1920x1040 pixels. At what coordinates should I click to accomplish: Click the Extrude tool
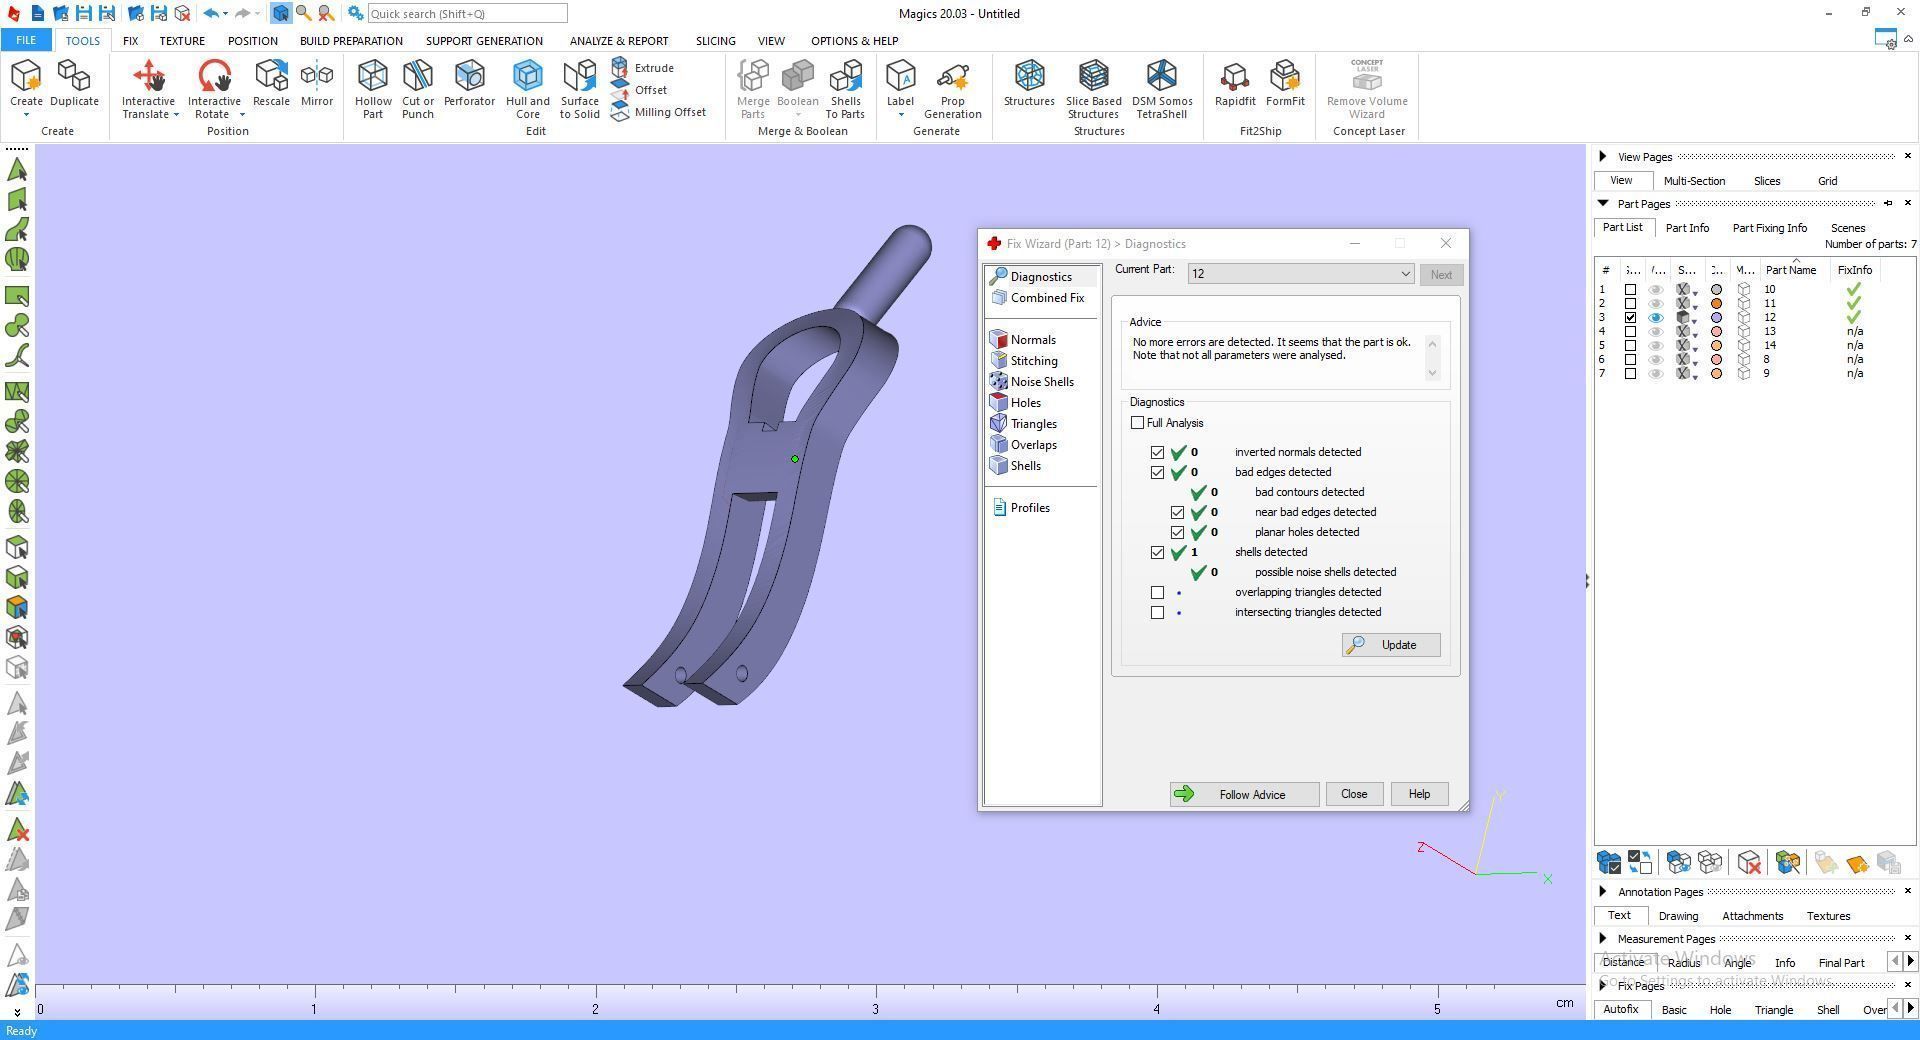643,68
